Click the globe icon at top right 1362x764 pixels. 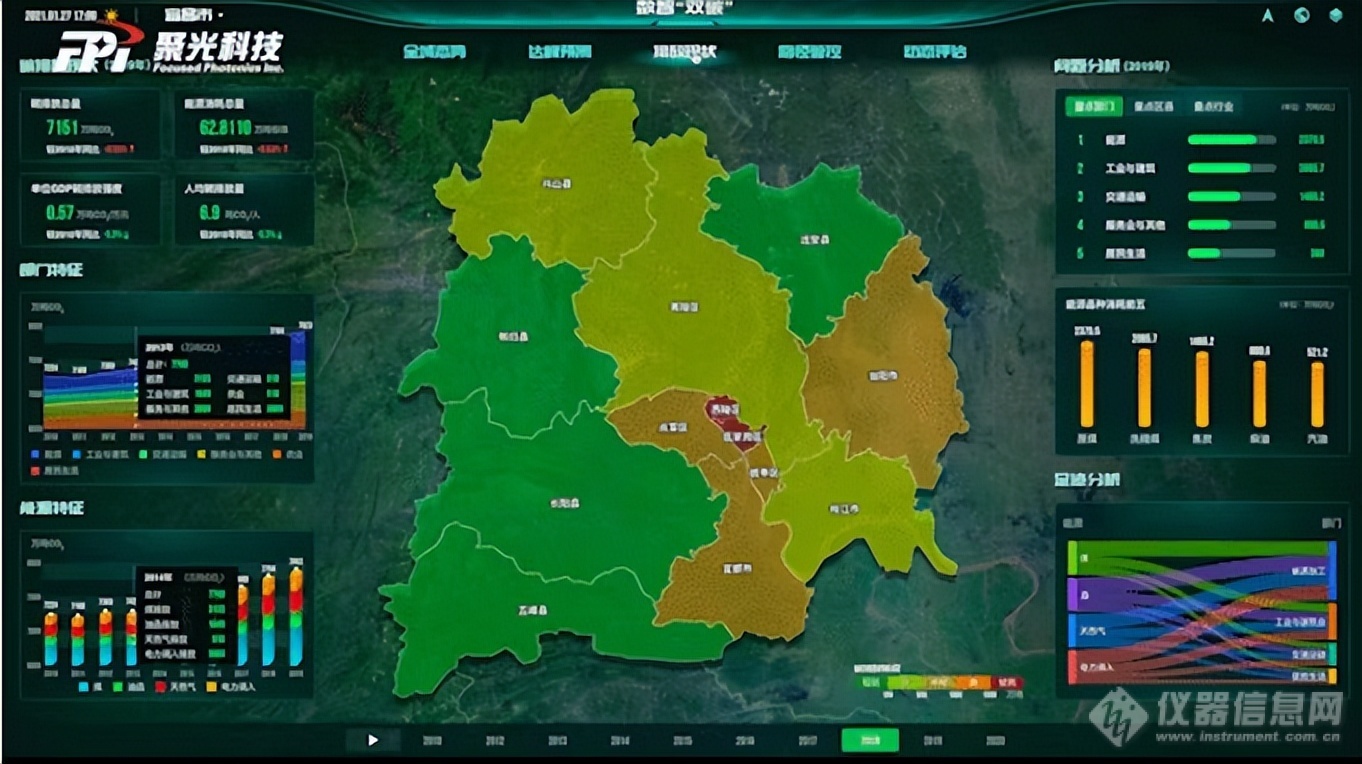coord(1301,15)
